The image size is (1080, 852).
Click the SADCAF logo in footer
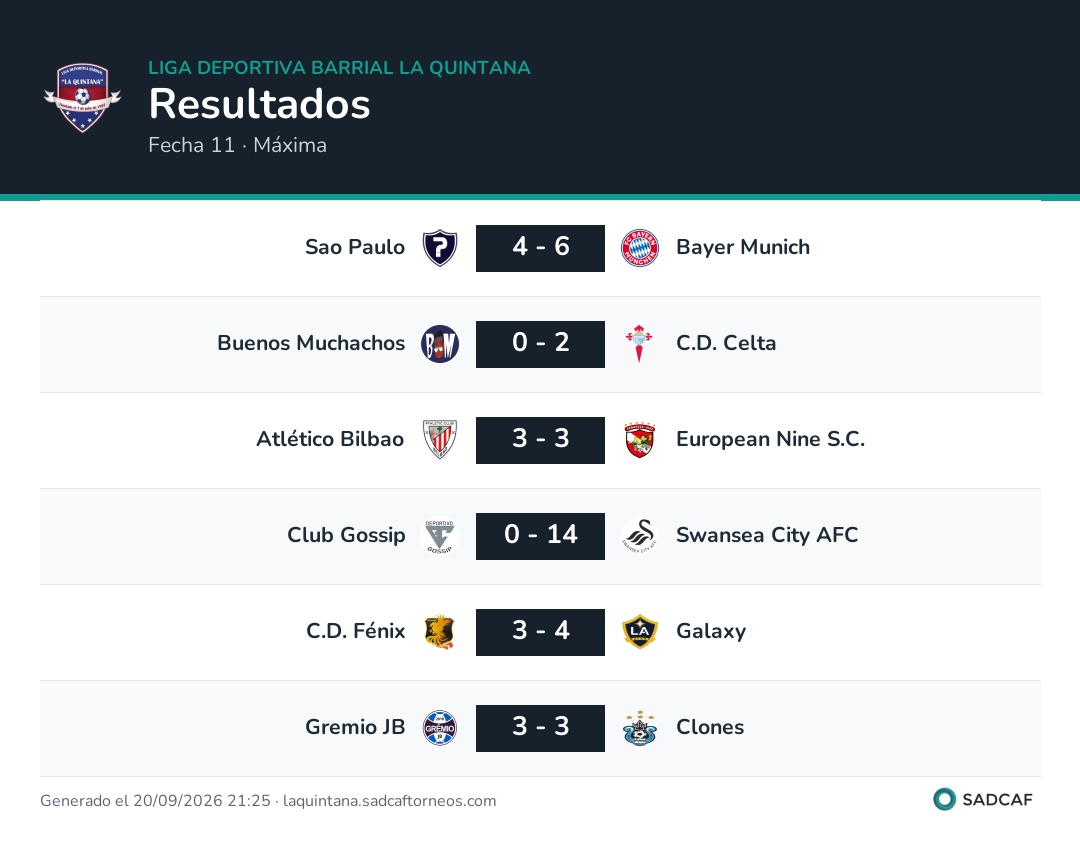coord(983,800)
